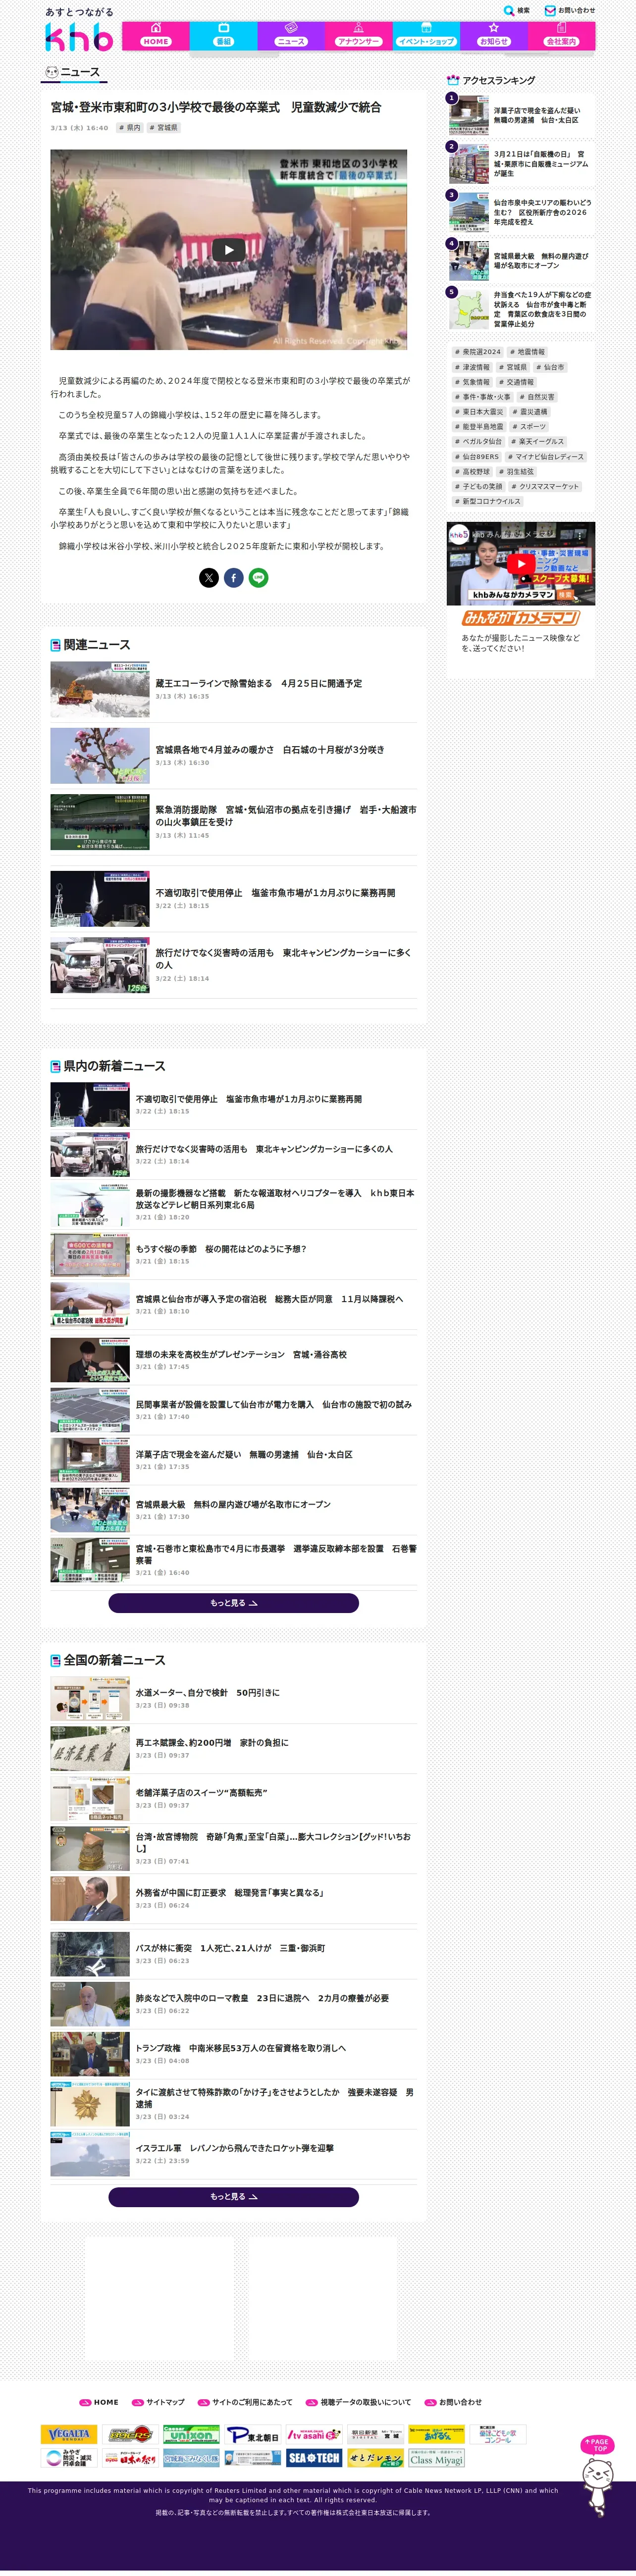The height and width of the screenshot is (2576, 636).
Task: Open related 緊急消防援助隊 article
Action: pos(234,822)
